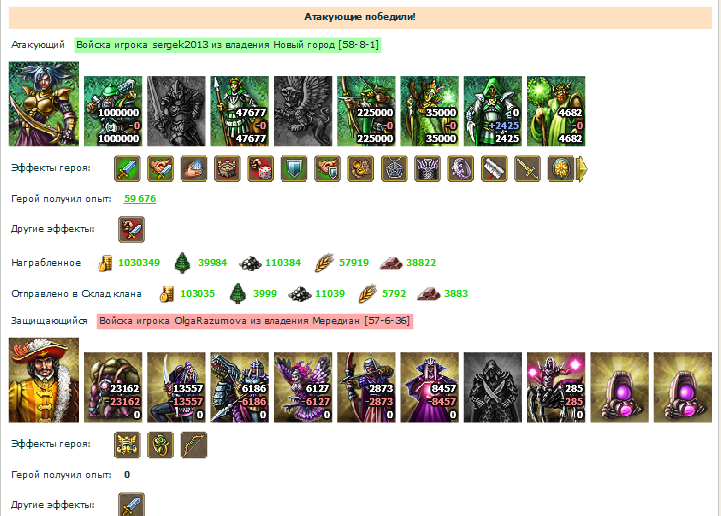Click the unit tile with 1000000 troops
Image resolution: width=721 pixels, height=516 pixels.
(x=113, y=111)
